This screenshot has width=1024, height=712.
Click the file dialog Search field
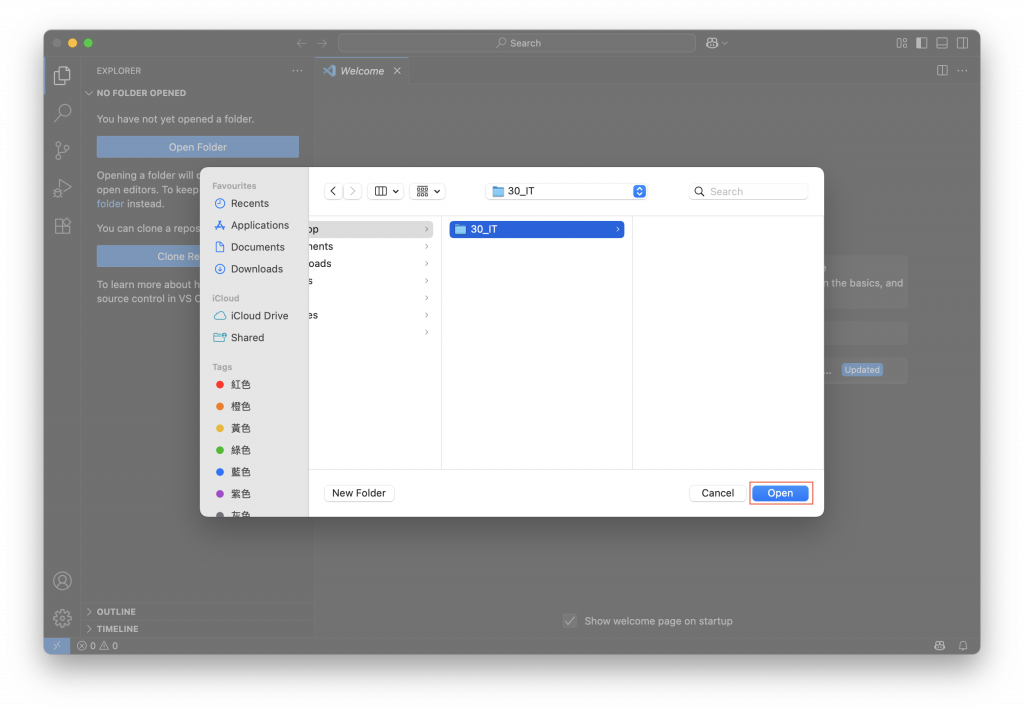point(748,191)
